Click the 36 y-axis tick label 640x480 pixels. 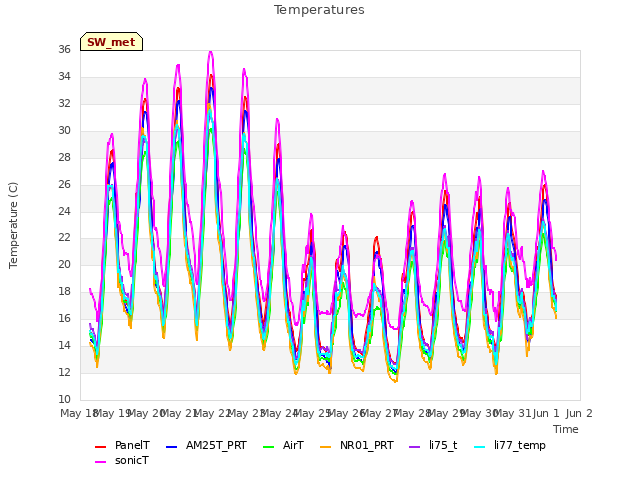tap(64, 49)
